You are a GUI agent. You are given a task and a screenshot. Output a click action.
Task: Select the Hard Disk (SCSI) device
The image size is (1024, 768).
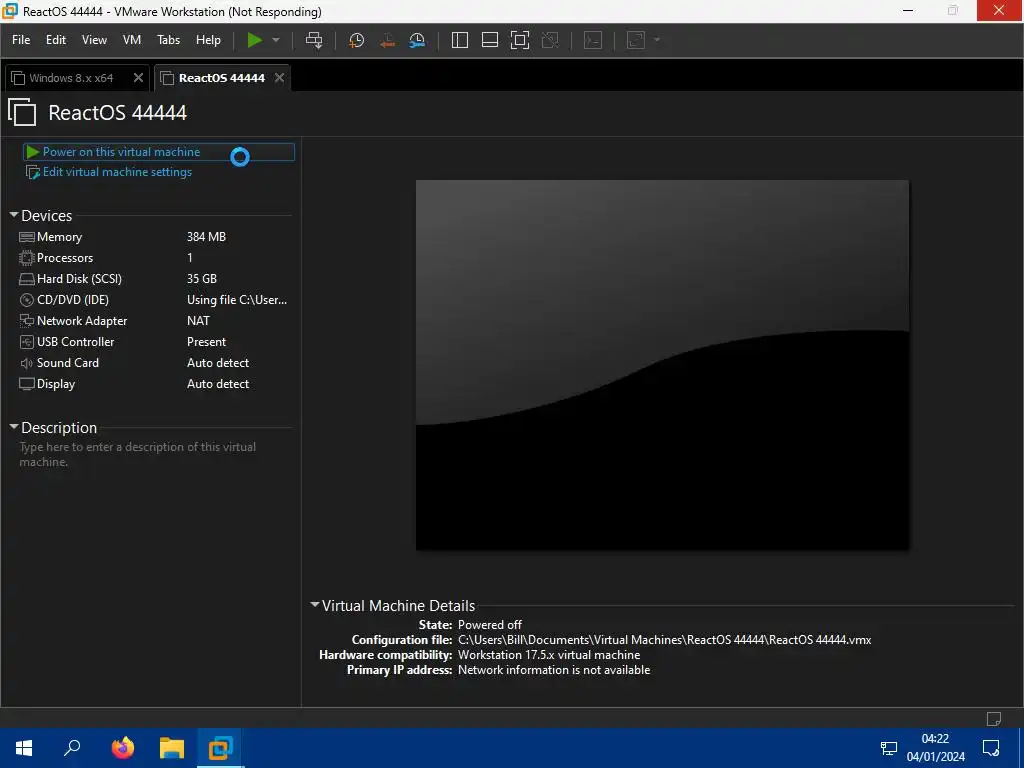(153, 279)
